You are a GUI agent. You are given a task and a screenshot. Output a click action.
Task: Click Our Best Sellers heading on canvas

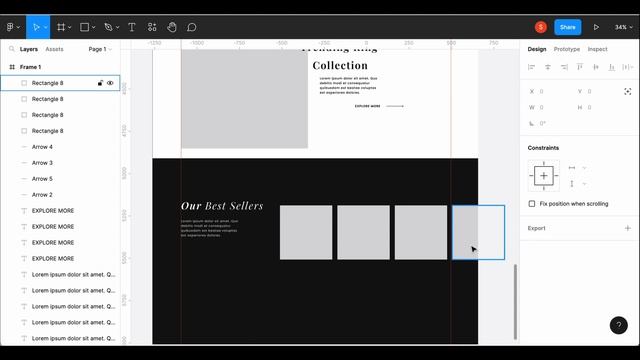222,206
